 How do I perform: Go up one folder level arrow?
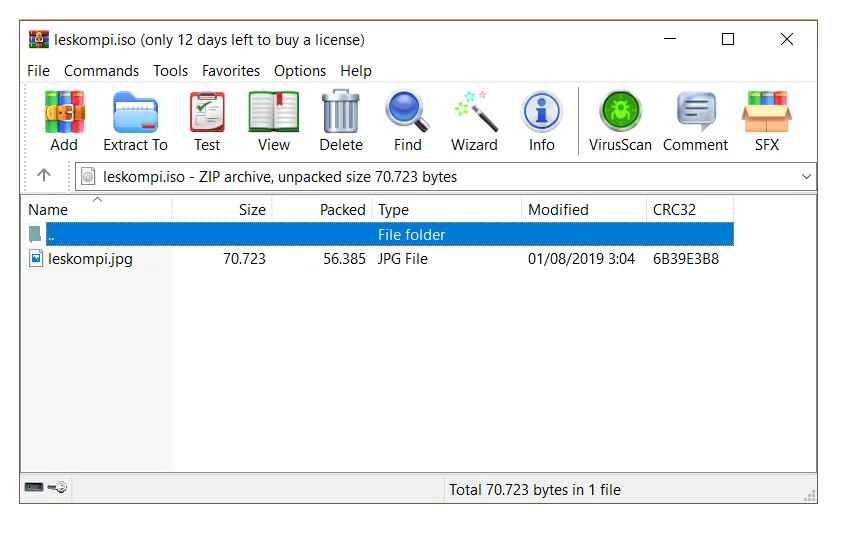click(44, 175)
